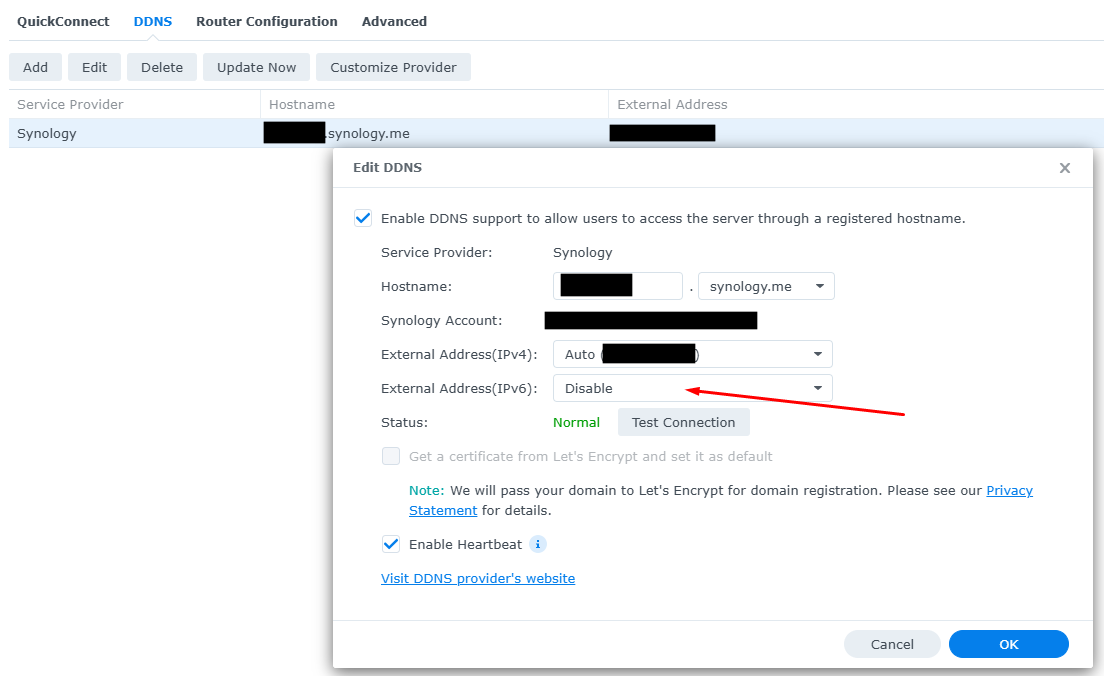1104x676 pixels.
Task: Click the Enable Heartbeat info icon
Action: (538, 545)
